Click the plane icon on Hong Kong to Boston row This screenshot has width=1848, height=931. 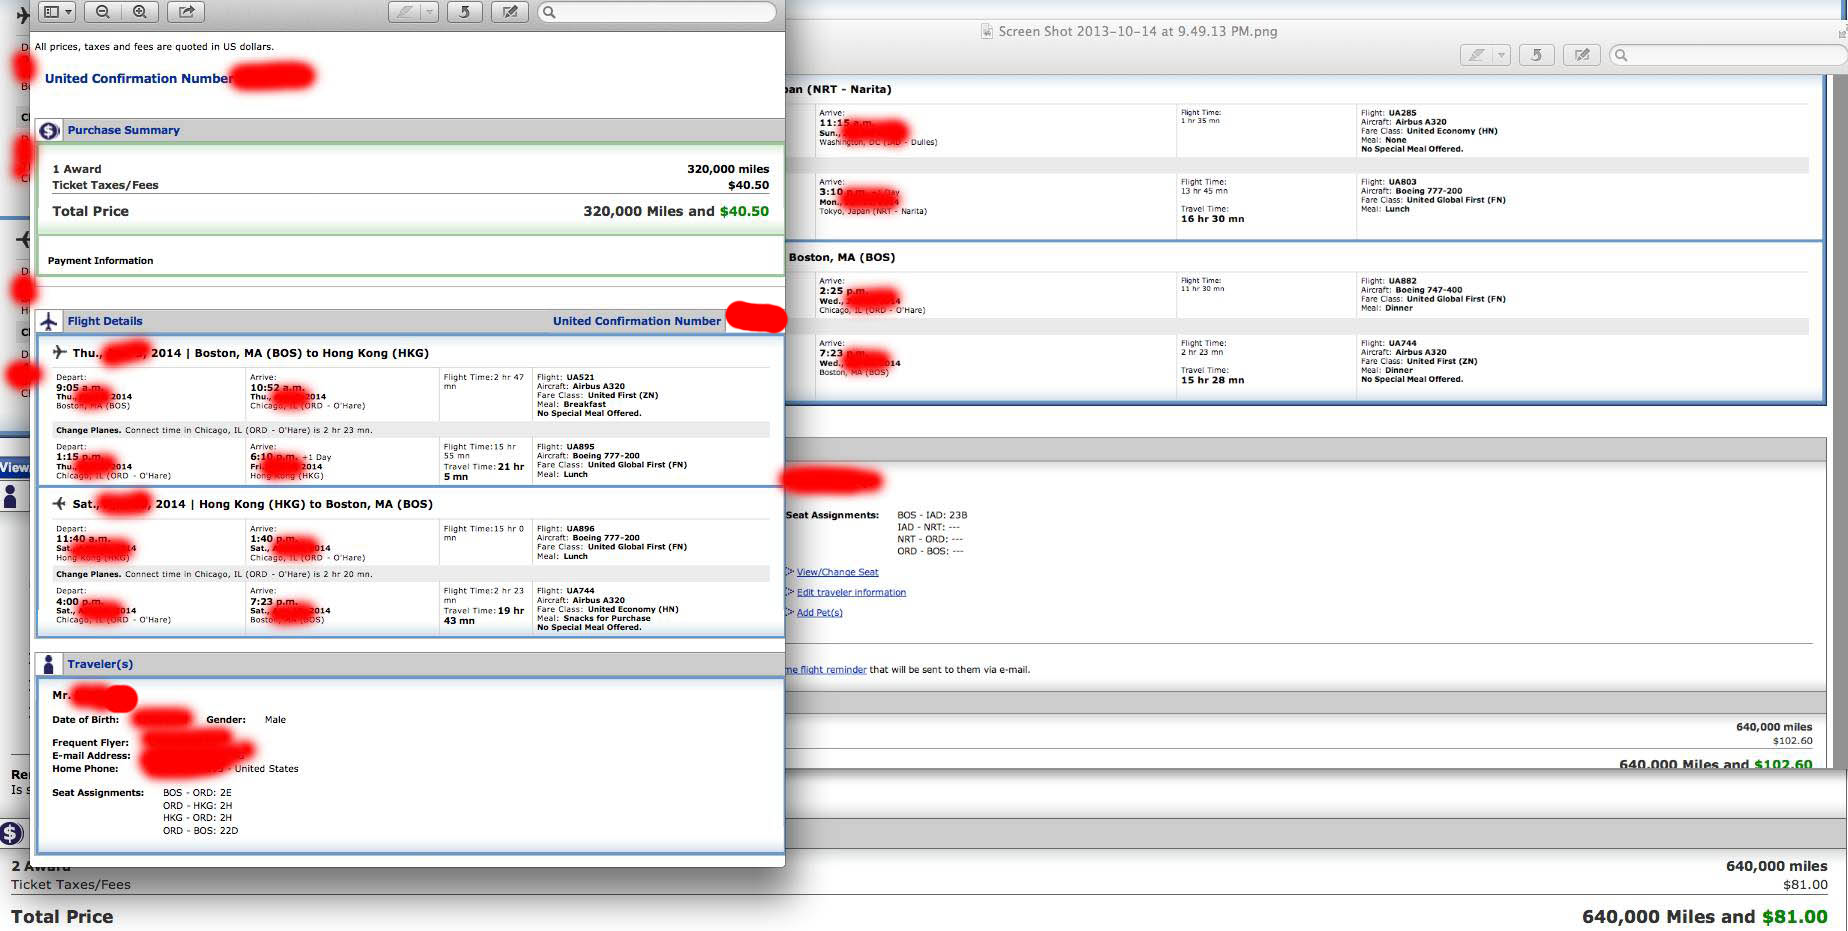point(59,503)
